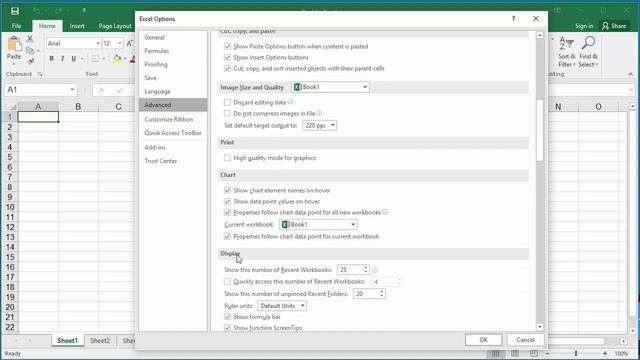Click the Select All corner of the worksheet

(12, 107)
